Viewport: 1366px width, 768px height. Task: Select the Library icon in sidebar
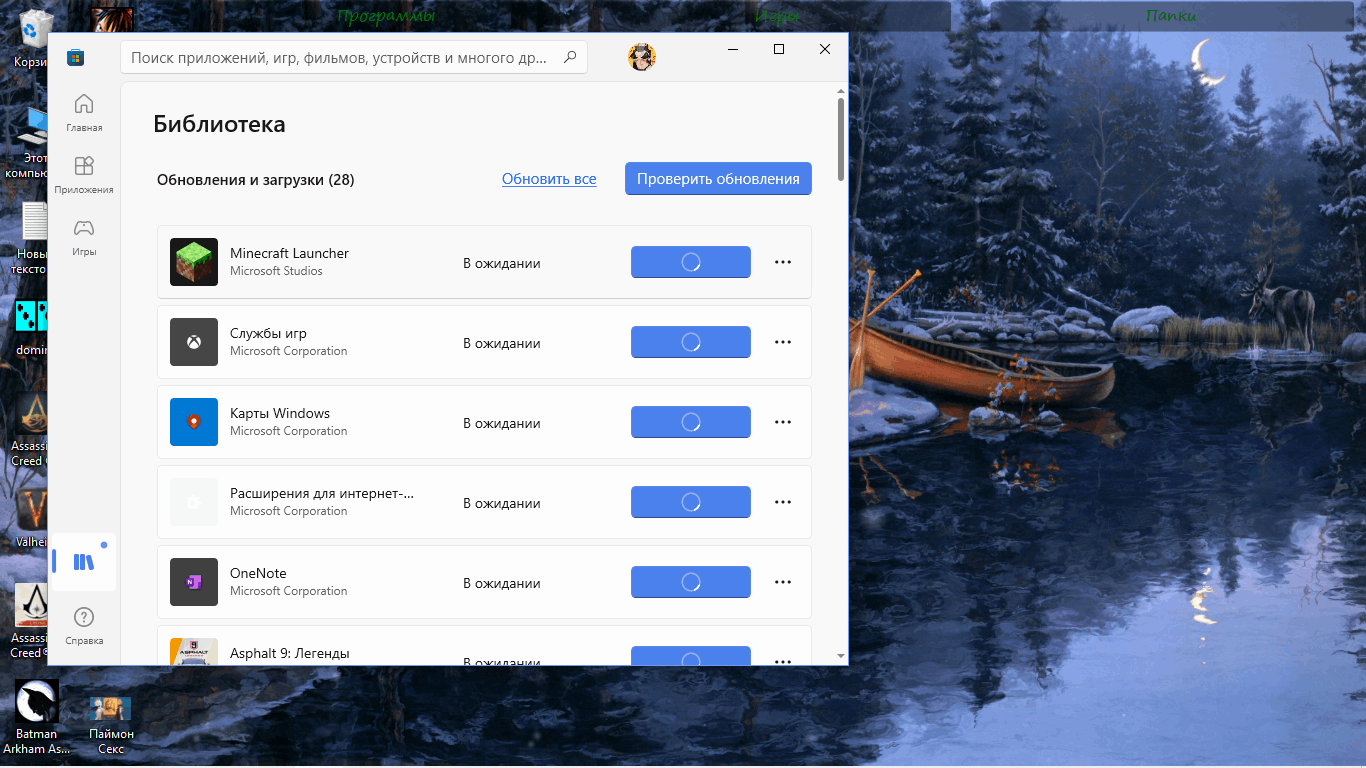coord(84,562)
